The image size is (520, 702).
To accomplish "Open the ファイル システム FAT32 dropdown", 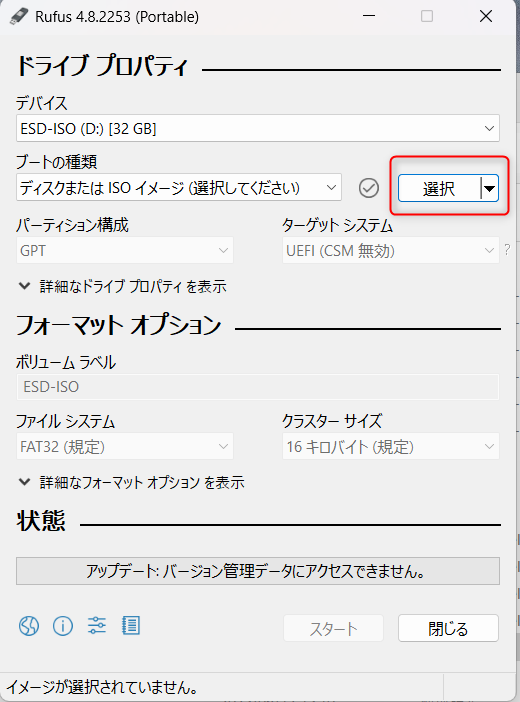I will coord(125,446).
